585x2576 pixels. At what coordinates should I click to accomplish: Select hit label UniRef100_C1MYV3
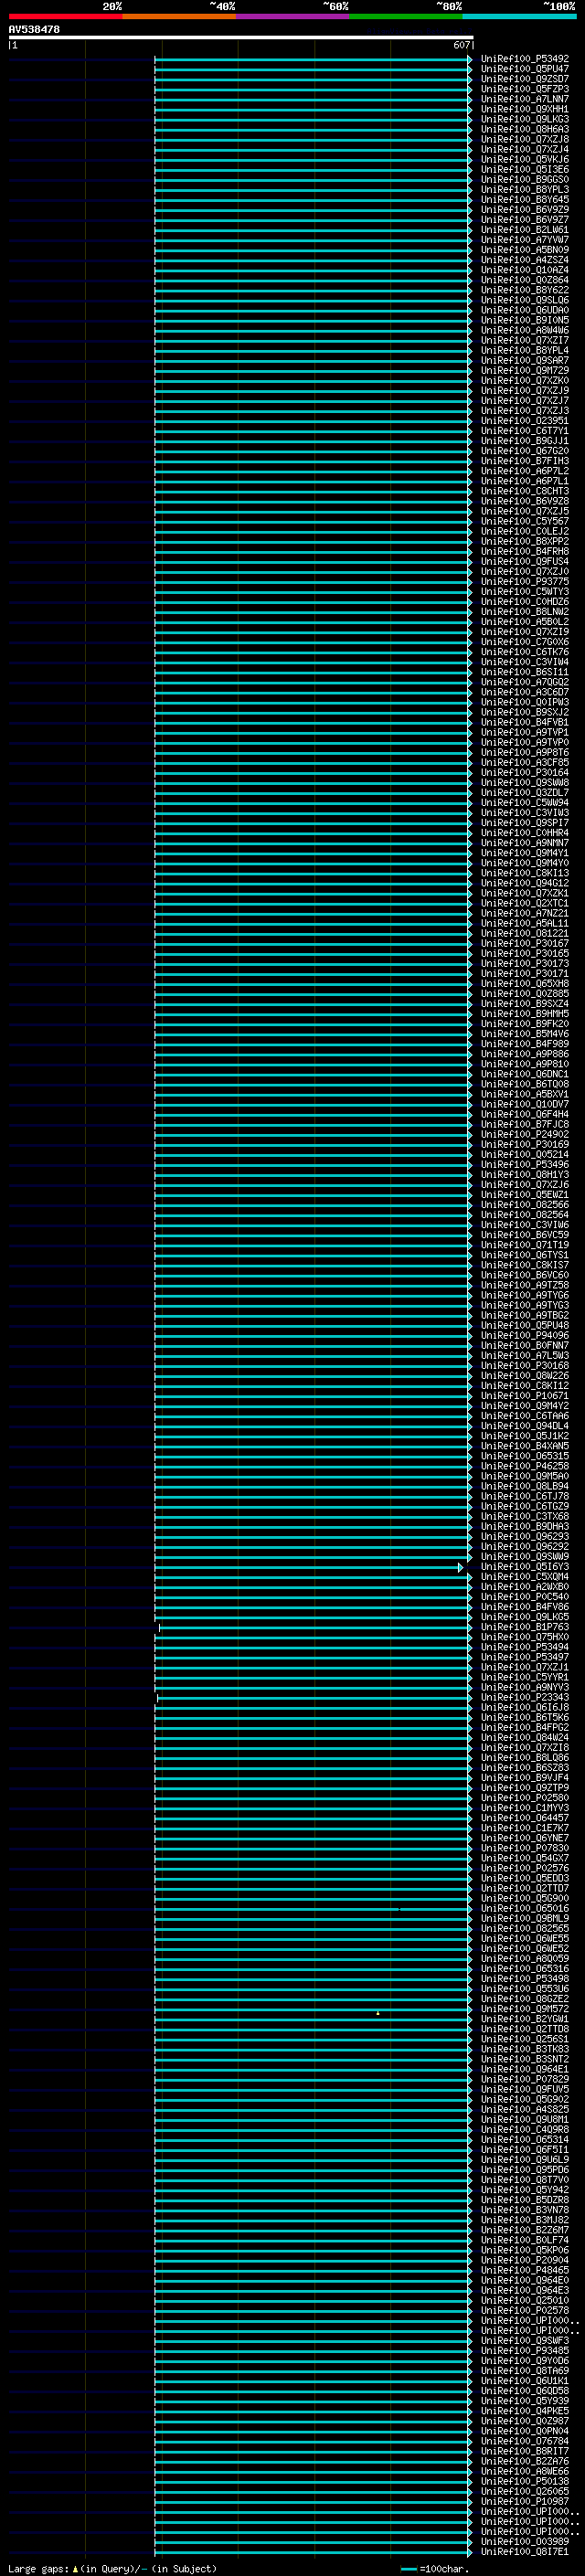coord(525,1808)
